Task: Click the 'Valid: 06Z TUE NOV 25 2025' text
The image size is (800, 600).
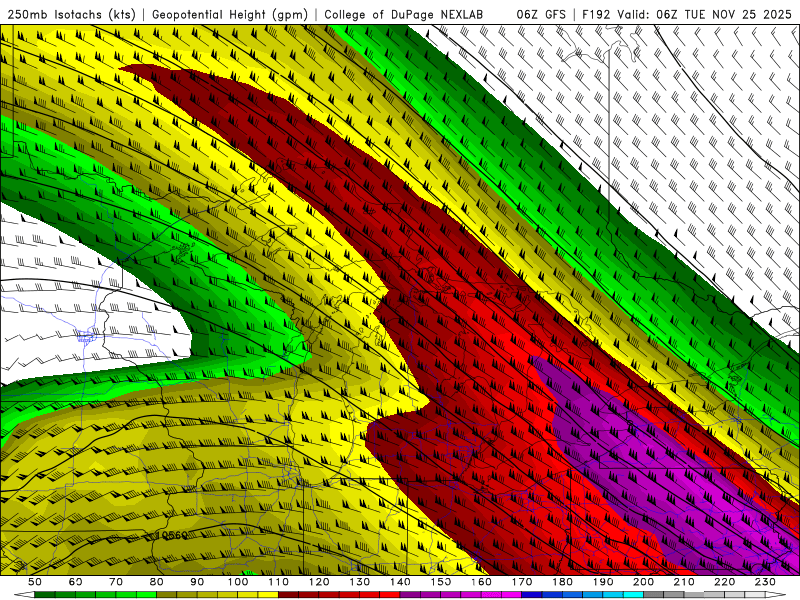Action: pos(705,14)
